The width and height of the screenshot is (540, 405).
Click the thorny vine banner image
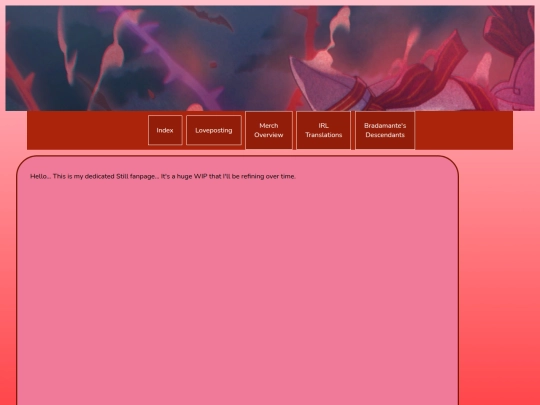tap(270, 58)
